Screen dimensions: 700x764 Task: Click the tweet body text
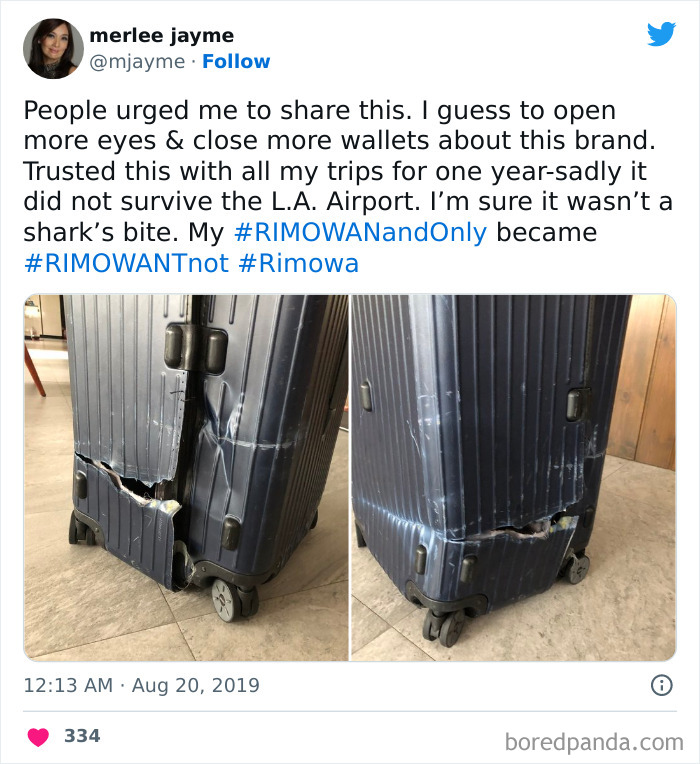[348, 186]
